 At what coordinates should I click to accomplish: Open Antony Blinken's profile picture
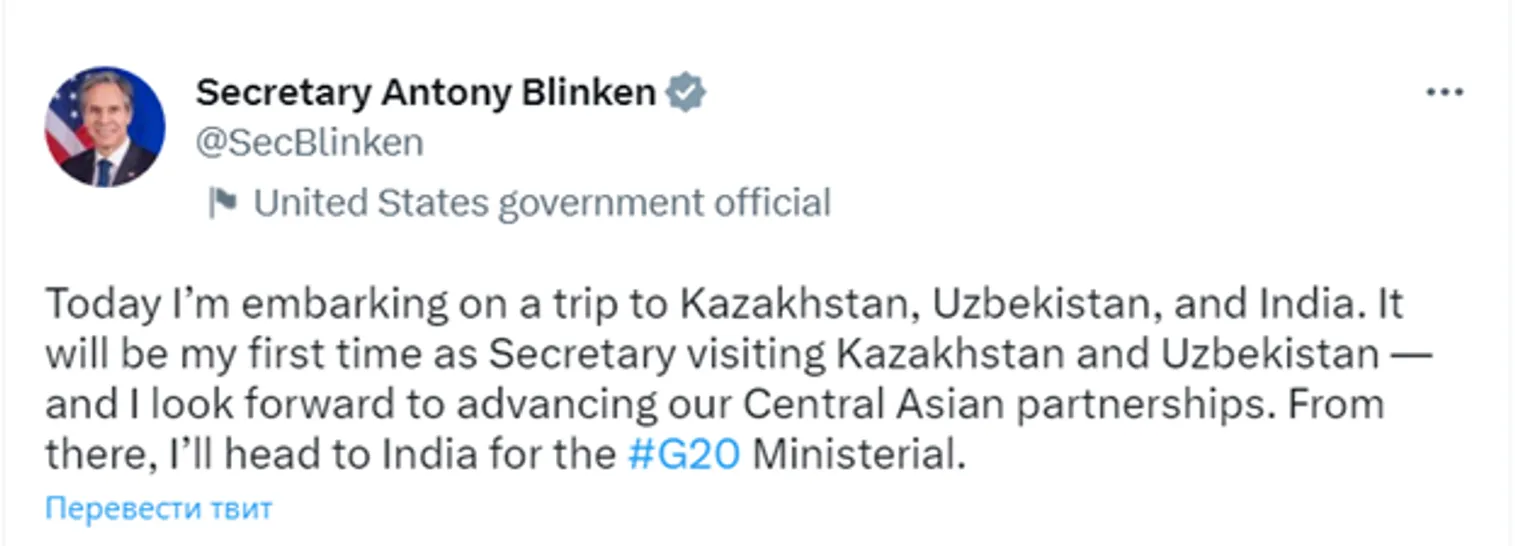pos(105,127)
